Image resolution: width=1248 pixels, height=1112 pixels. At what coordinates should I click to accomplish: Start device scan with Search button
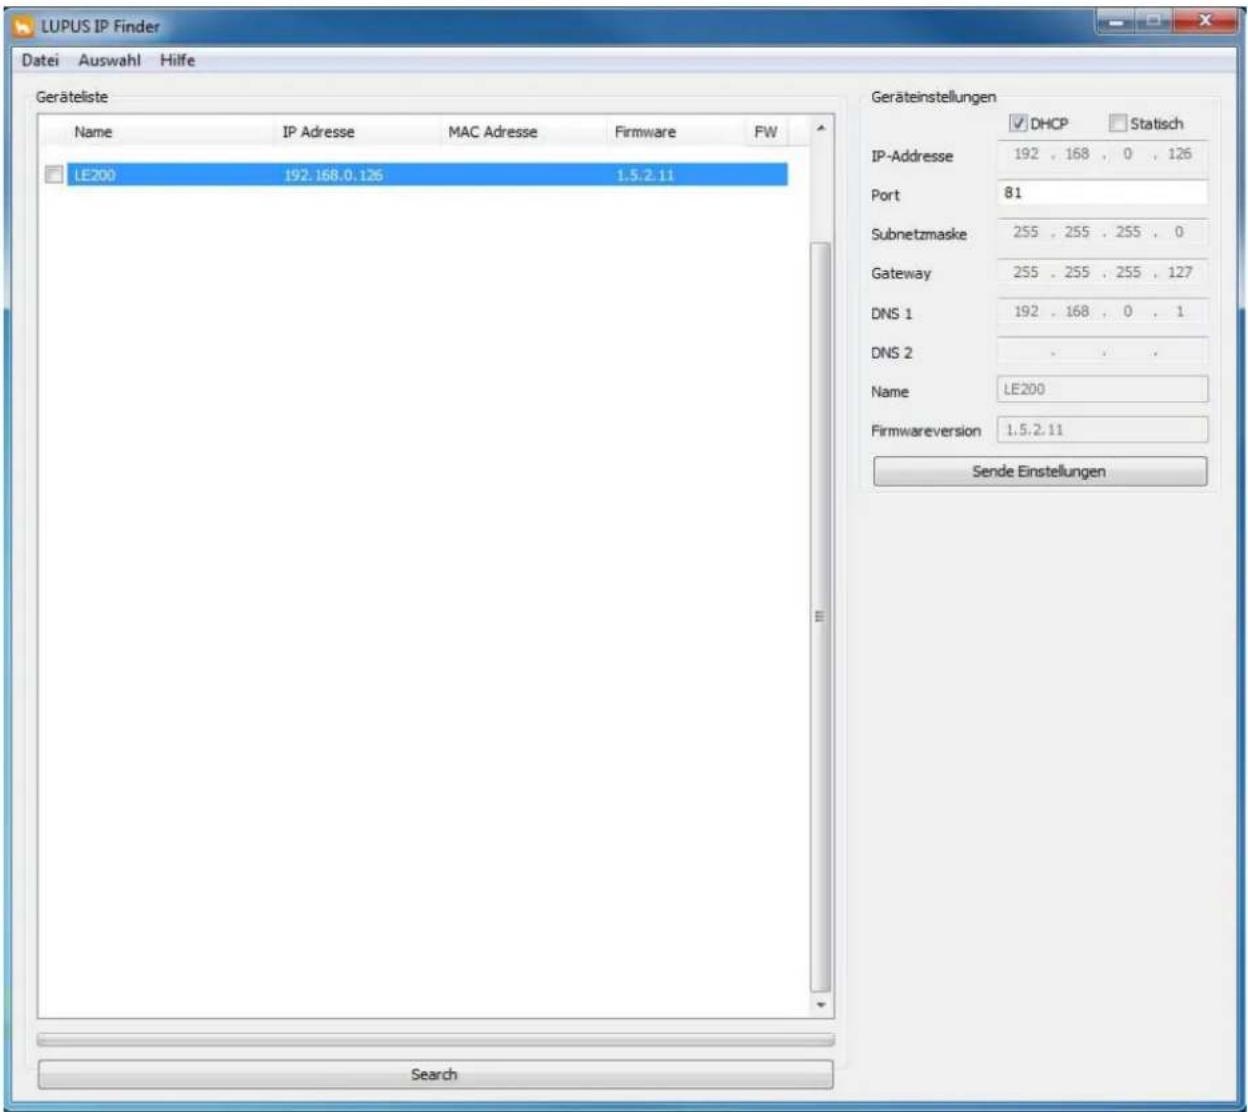(435, 1074)
